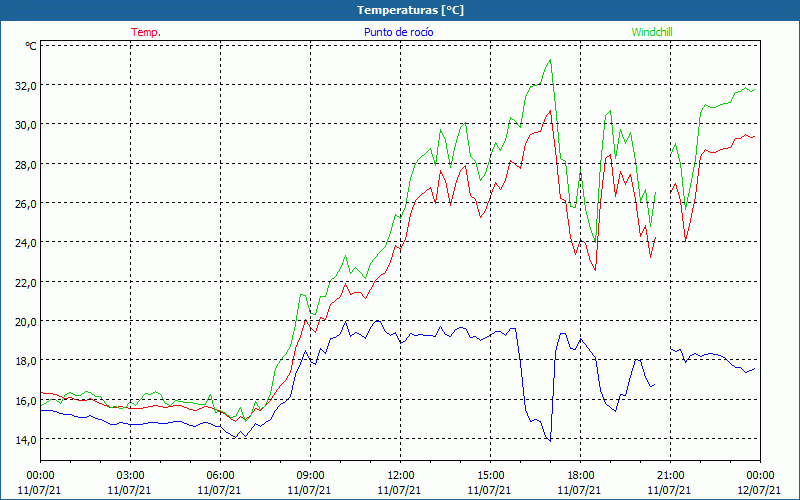Click the 24,0 y-axis value
Image resolution: width=800 pixels, height=500 pixels.
(26, 243)
